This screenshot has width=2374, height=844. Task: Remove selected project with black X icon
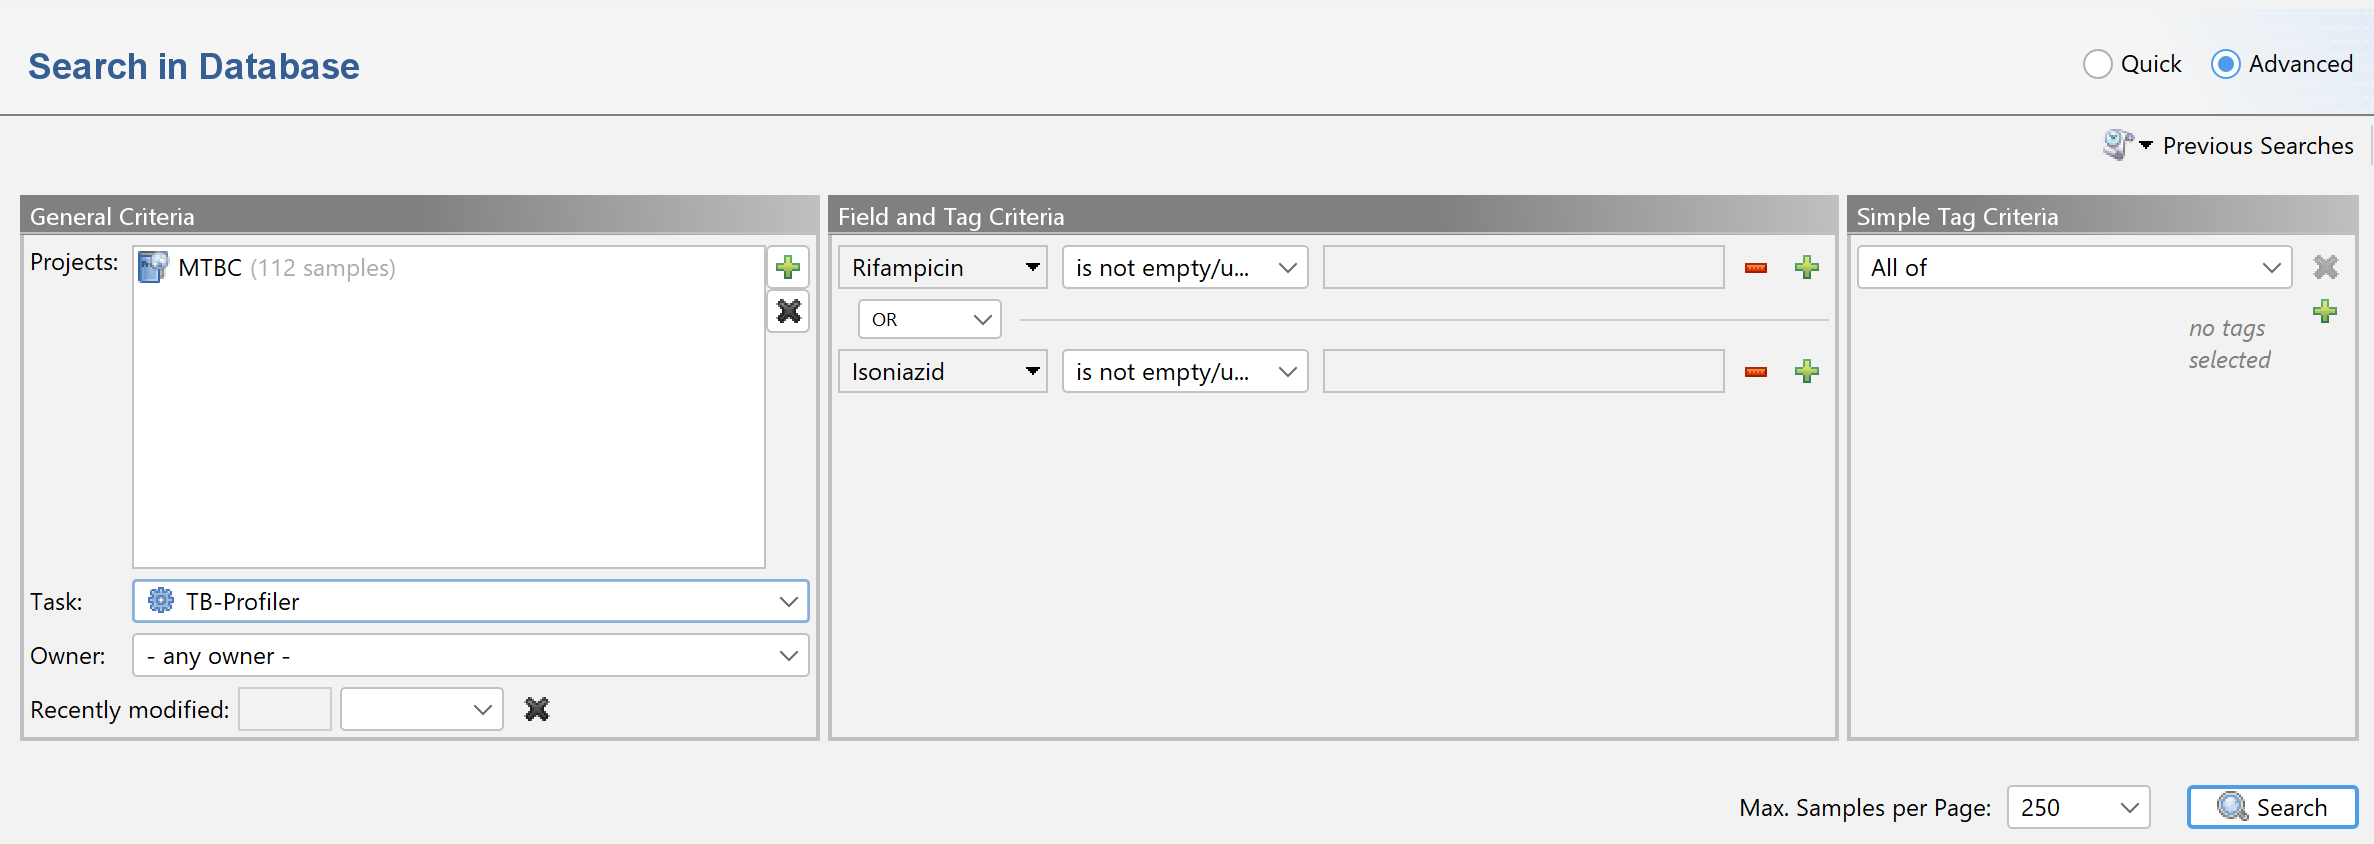[x=788, y=312]
